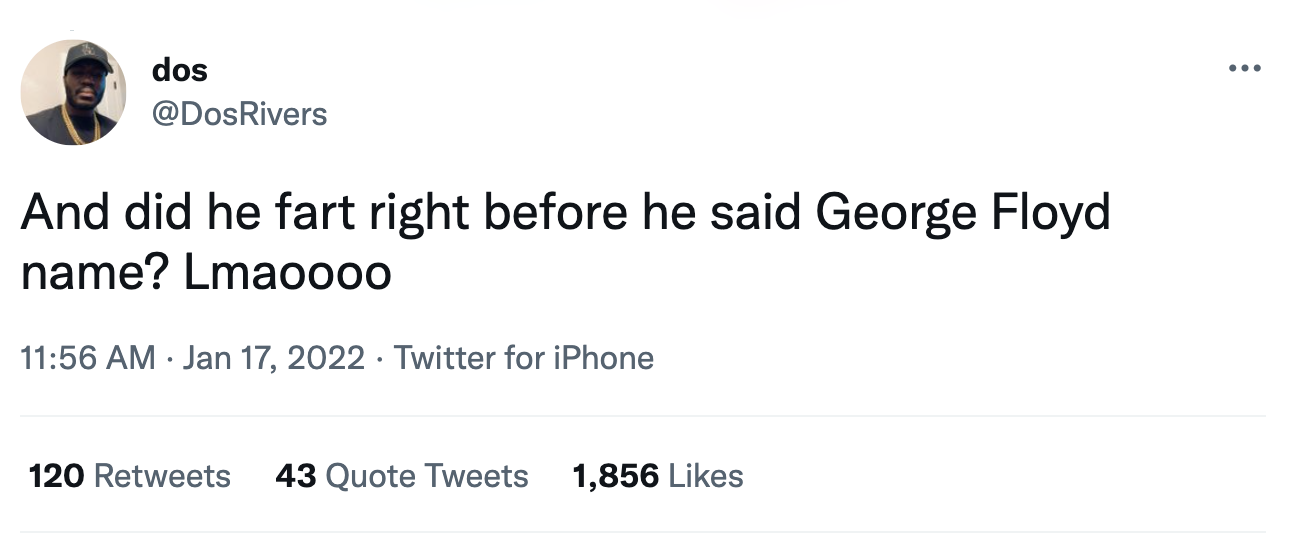Open the more options ellipsis menu
This screenshot has width=1296, height=544.
click(1247, 69)
